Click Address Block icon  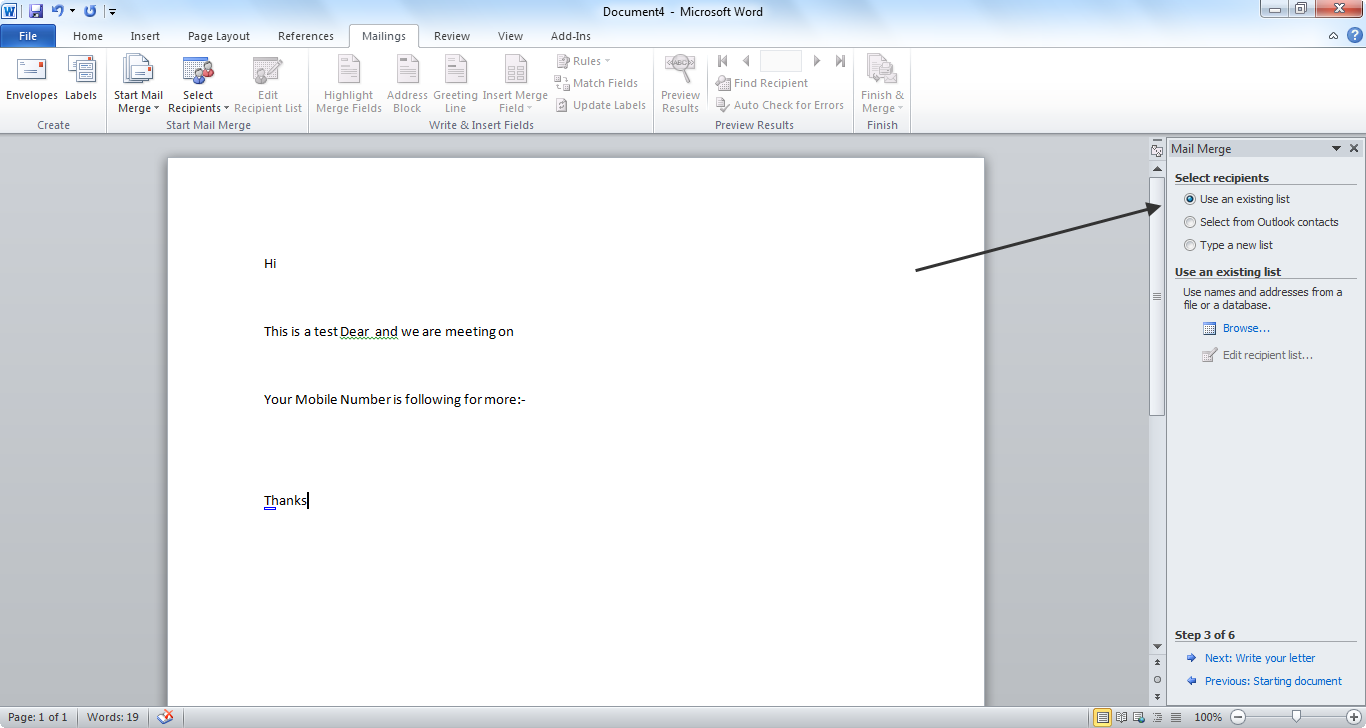tap(407, 85)
